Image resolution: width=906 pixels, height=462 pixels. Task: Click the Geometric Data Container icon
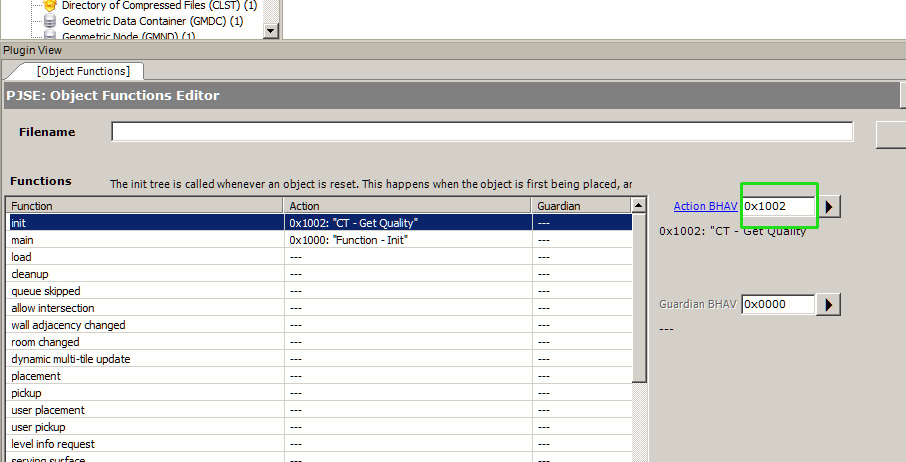click(50, 20)
